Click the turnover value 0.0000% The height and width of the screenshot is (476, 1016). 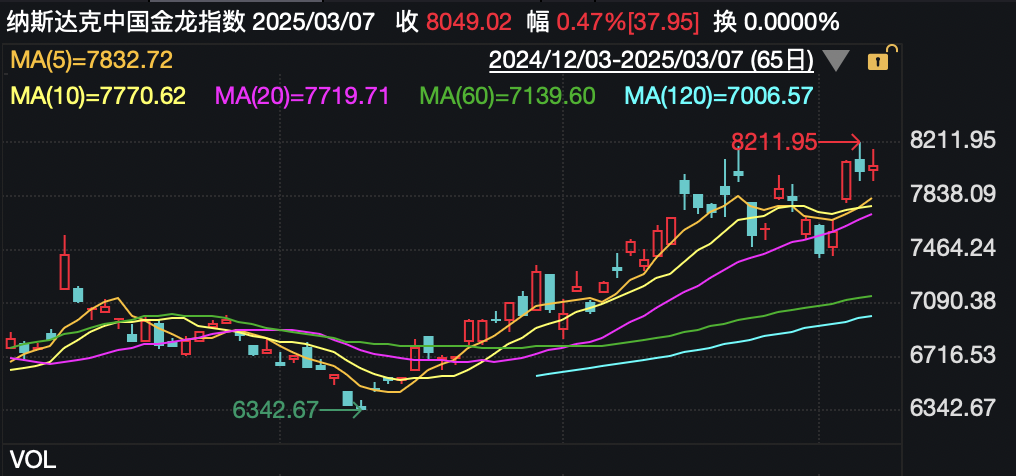(791, 23)
